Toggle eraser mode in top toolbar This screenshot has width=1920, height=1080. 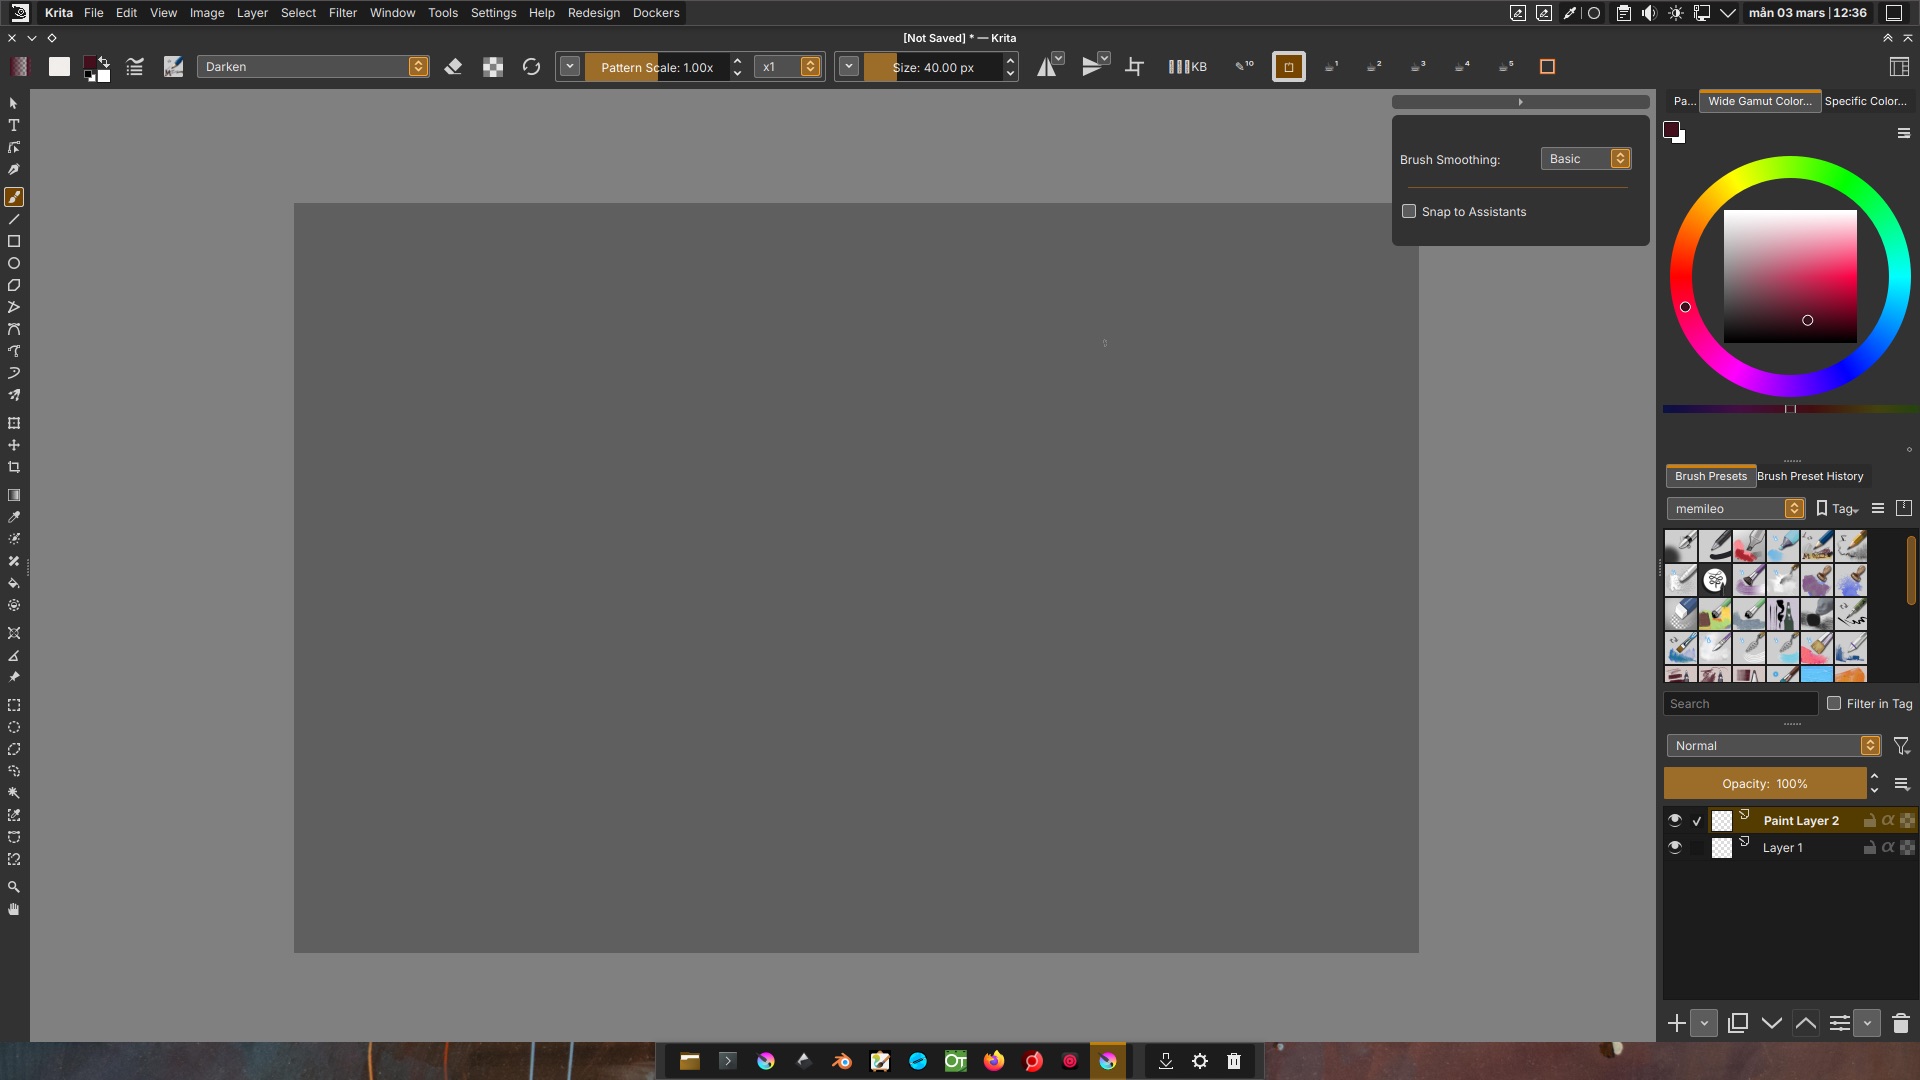pyautogui.click(x=453, y=67)
